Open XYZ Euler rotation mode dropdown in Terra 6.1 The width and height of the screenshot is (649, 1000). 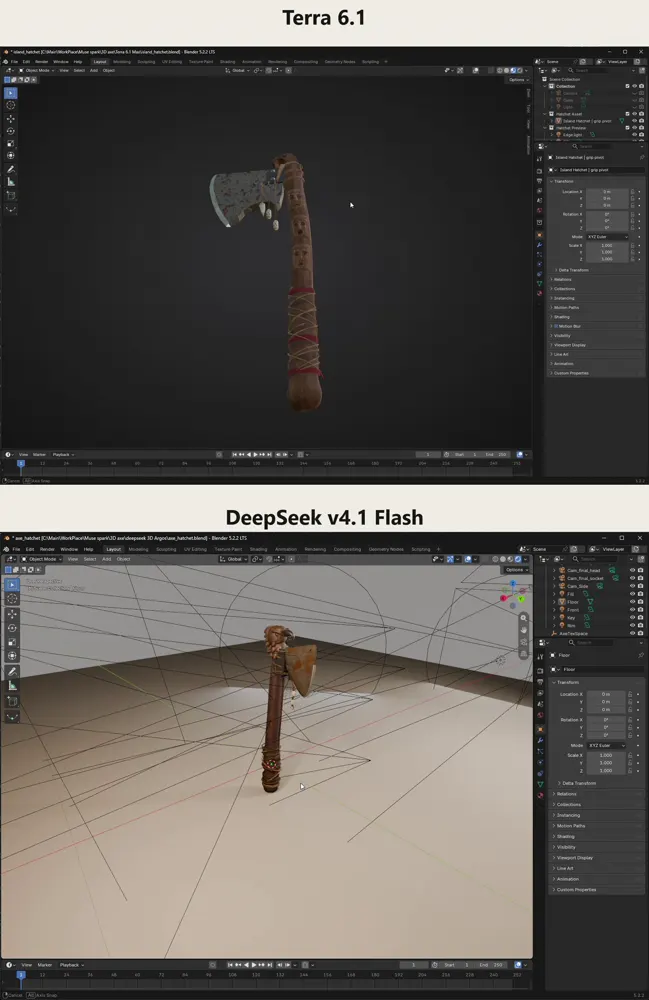tap(608, 237)
